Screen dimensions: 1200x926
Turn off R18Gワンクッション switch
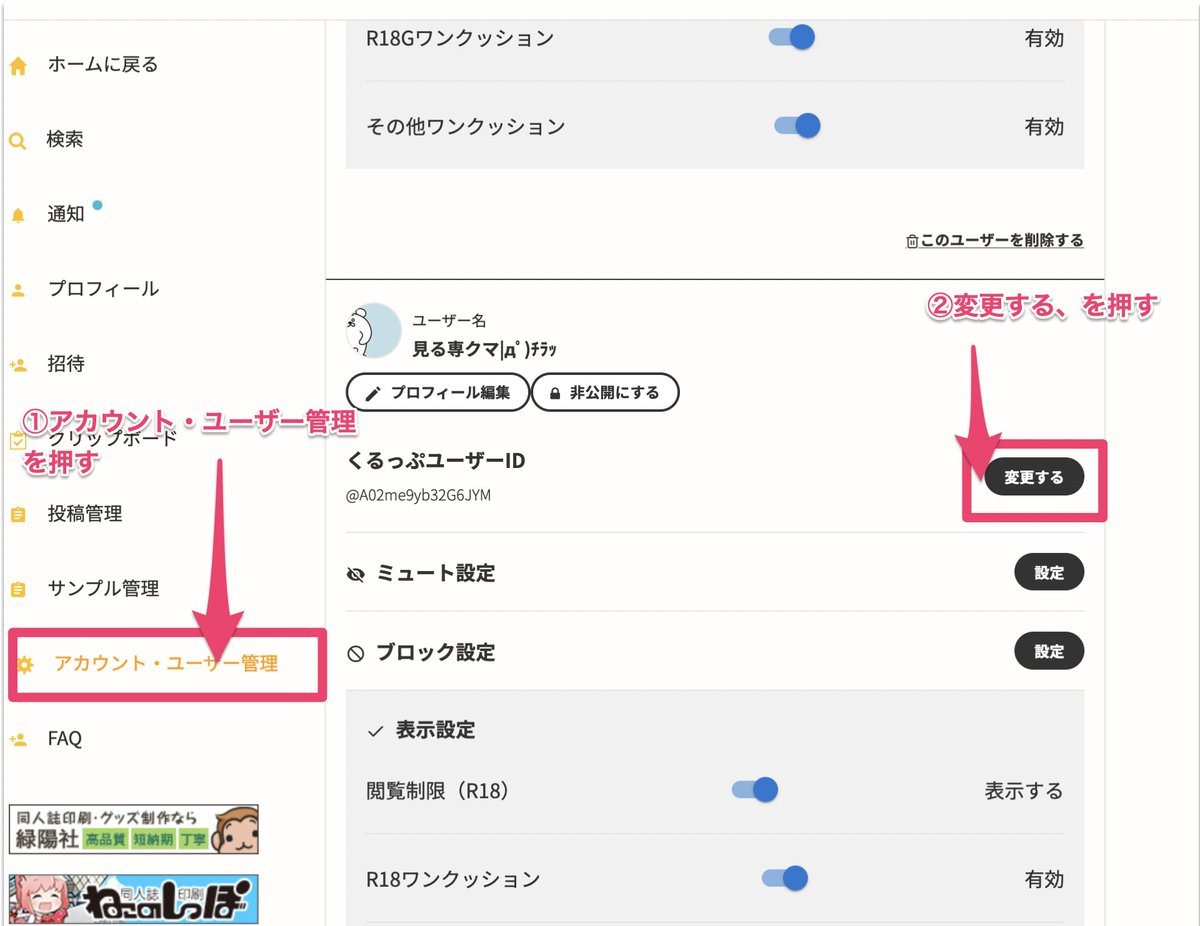pyautogui.click(x=792, y=38)
